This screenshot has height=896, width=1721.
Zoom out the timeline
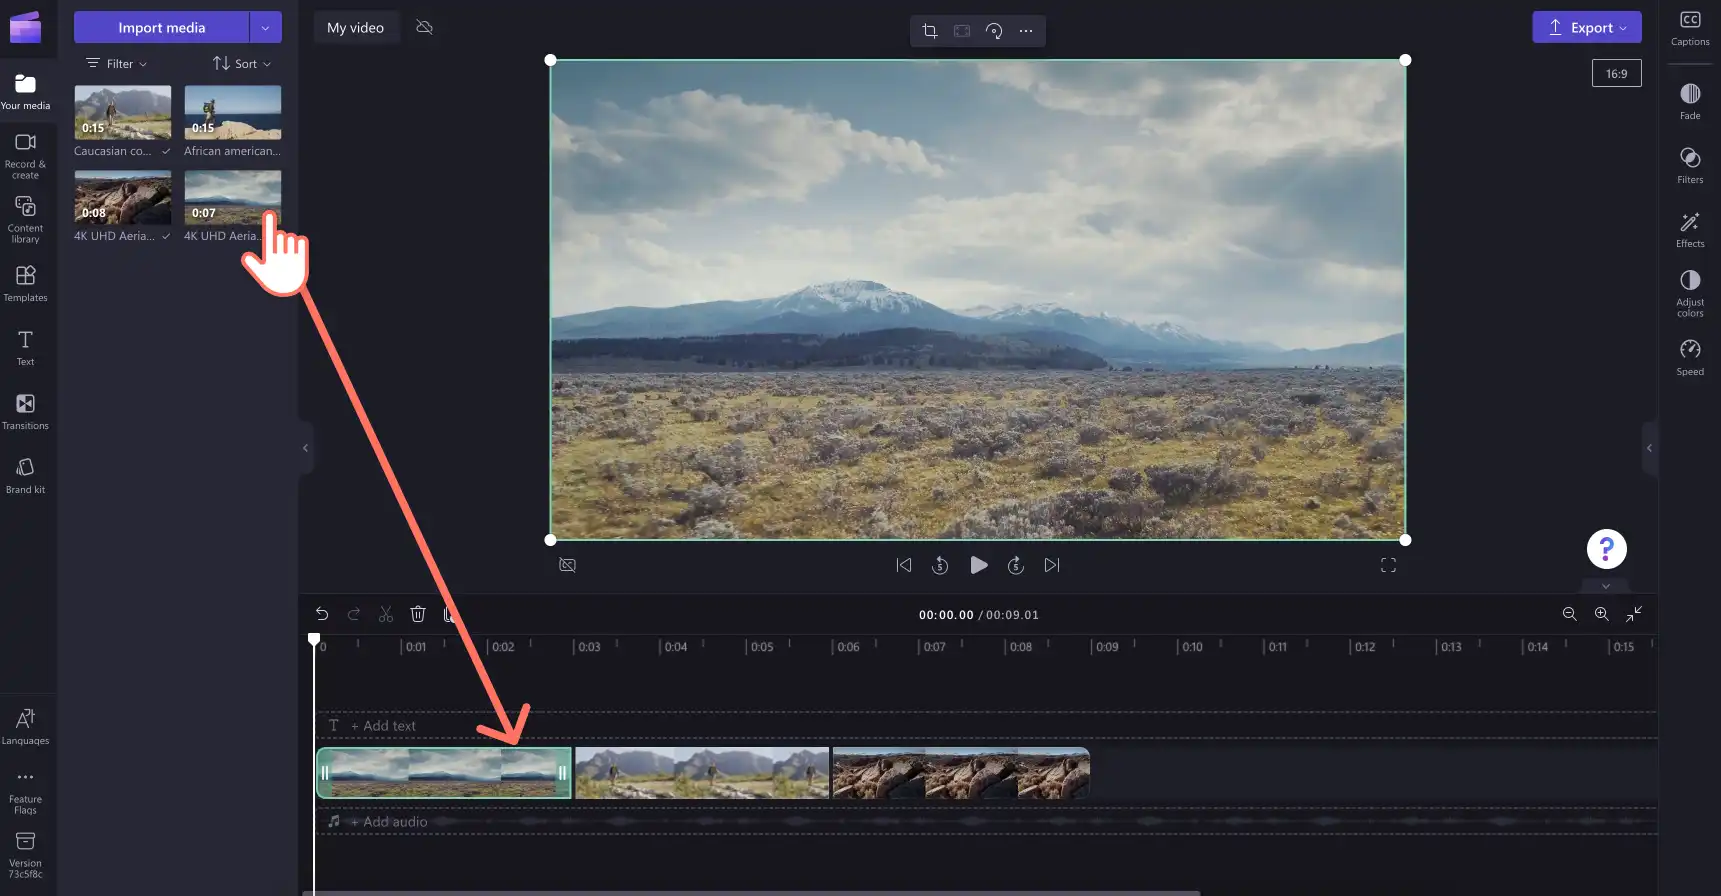coord(1569,614)
